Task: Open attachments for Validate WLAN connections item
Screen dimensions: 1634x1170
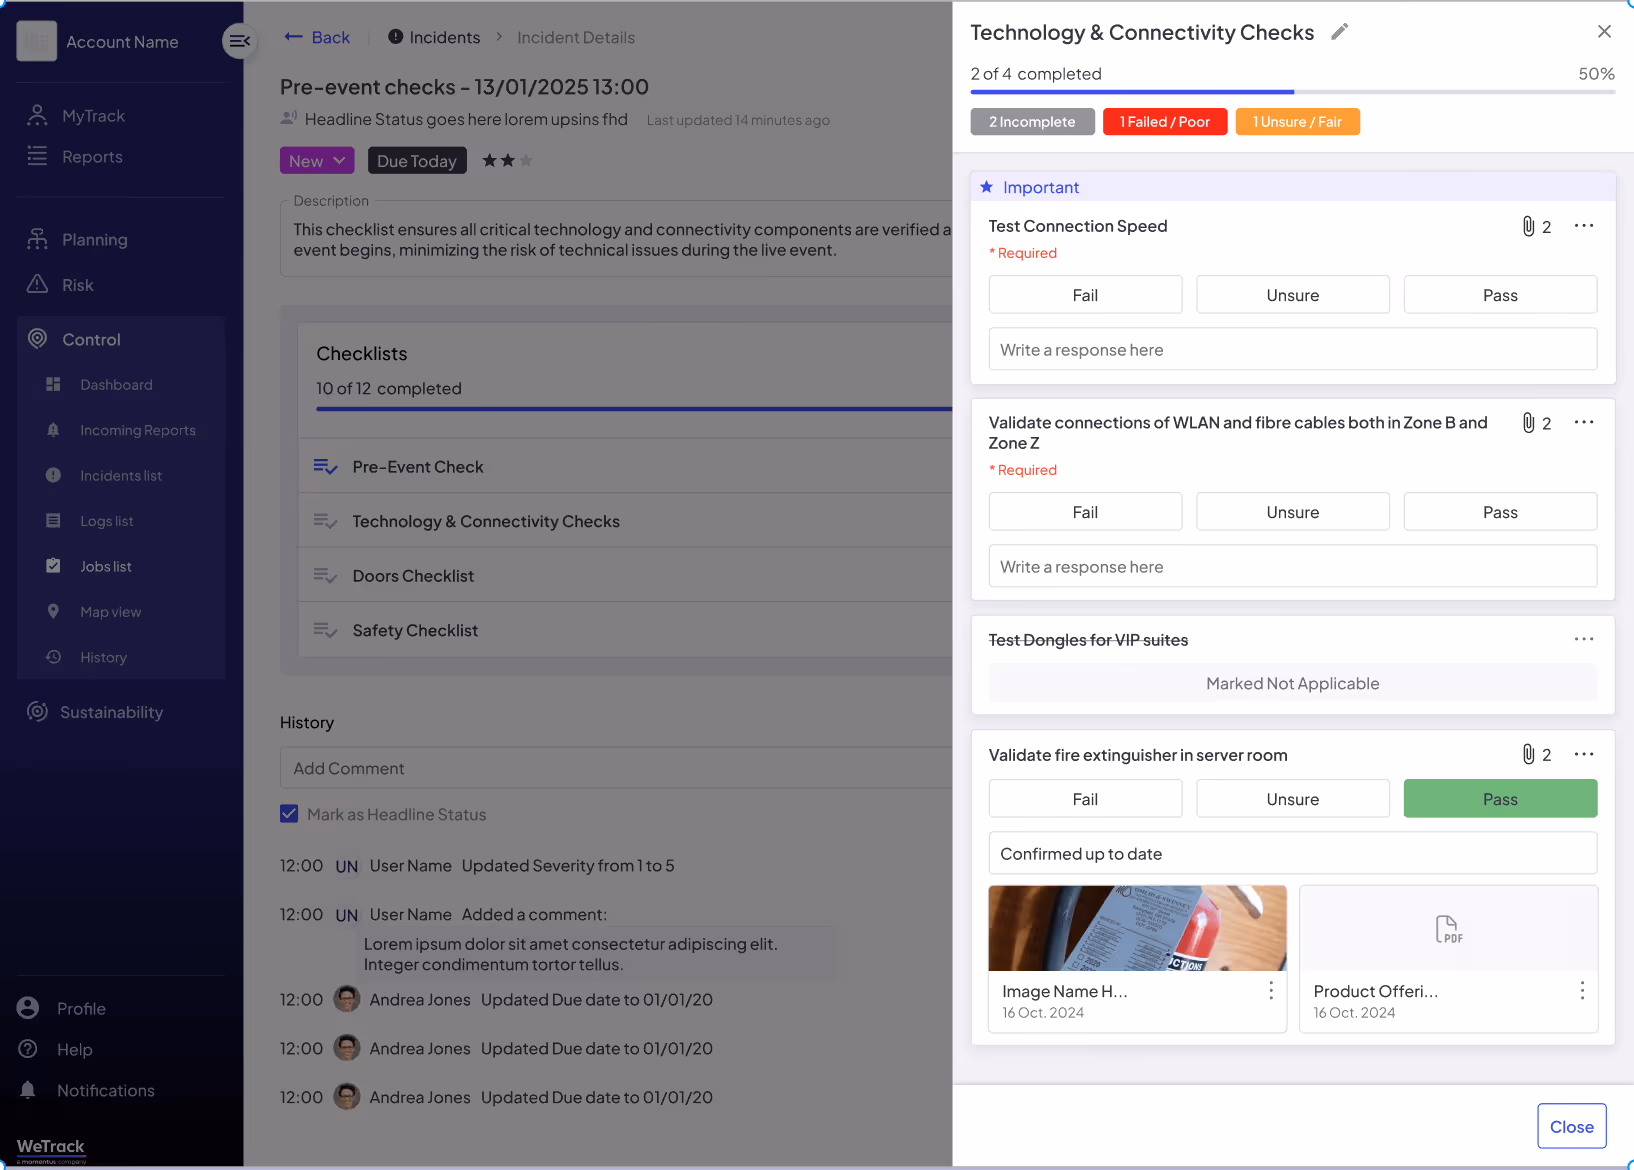Action: click(1537, 423)
